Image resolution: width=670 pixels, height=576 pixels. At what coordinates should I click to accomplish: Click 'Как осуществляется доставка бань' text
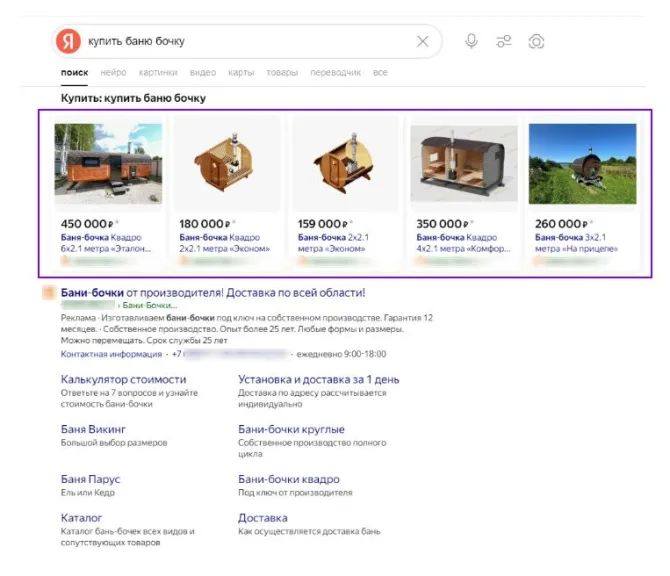(x=309, y=532)
